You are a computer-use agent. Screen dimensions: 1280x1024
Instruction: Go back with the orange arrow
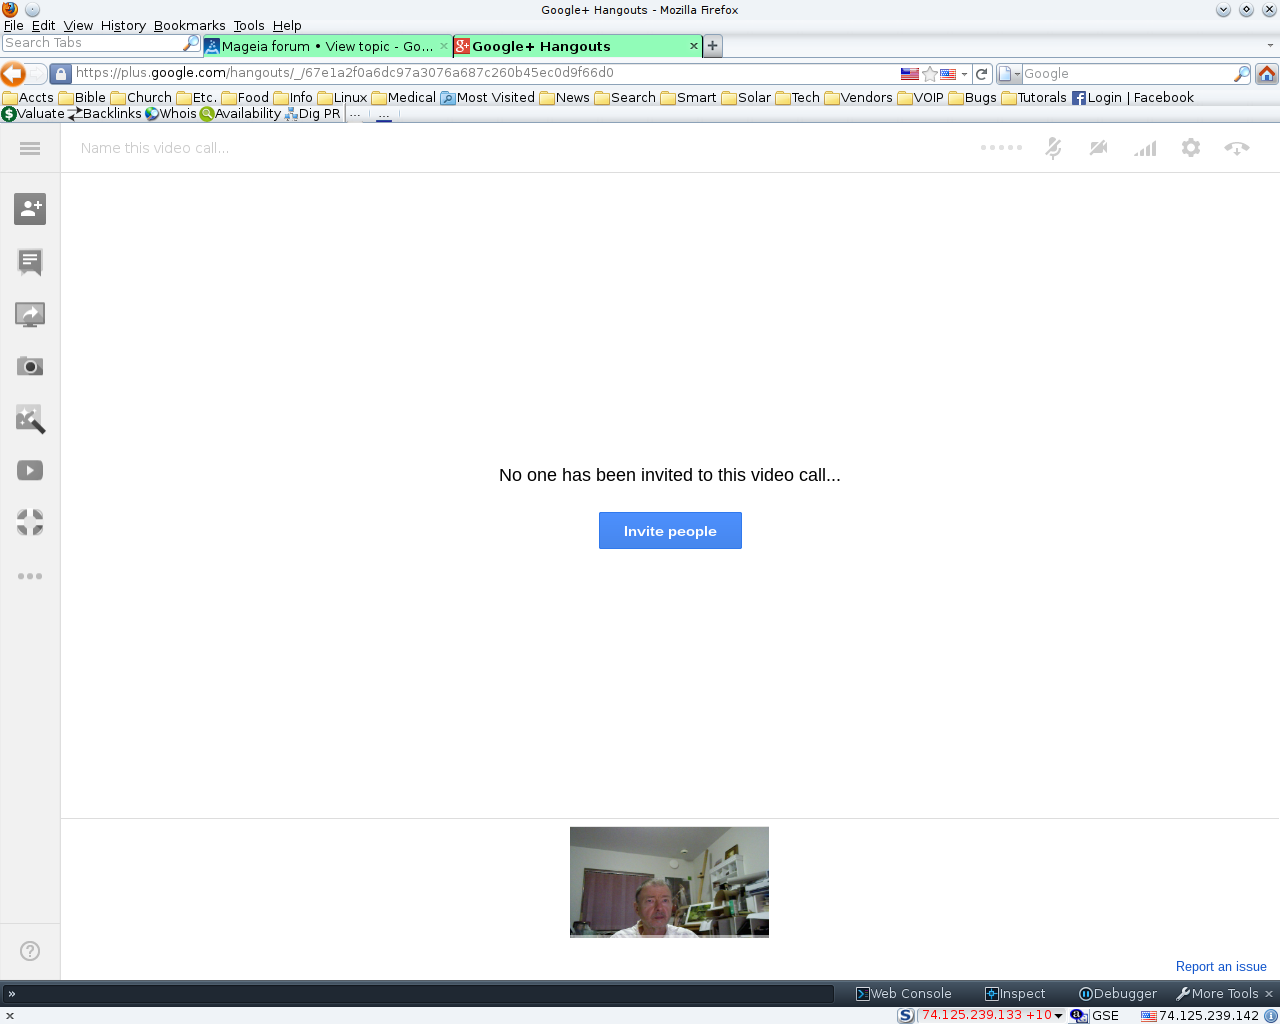click(x=13, y=73)
